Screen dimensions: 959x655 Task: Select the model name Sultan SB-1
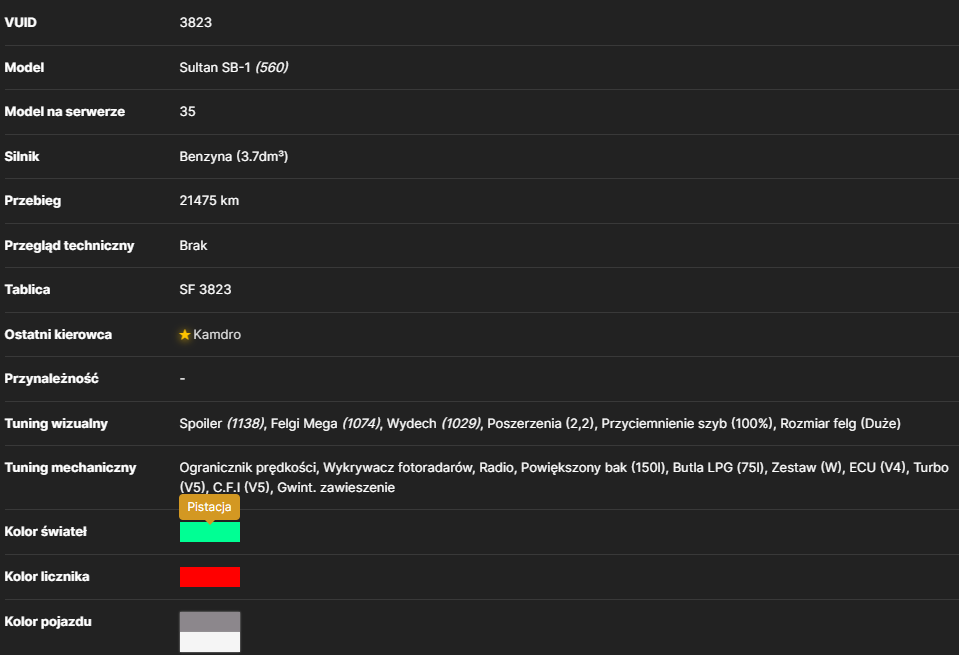pos(215,67)
